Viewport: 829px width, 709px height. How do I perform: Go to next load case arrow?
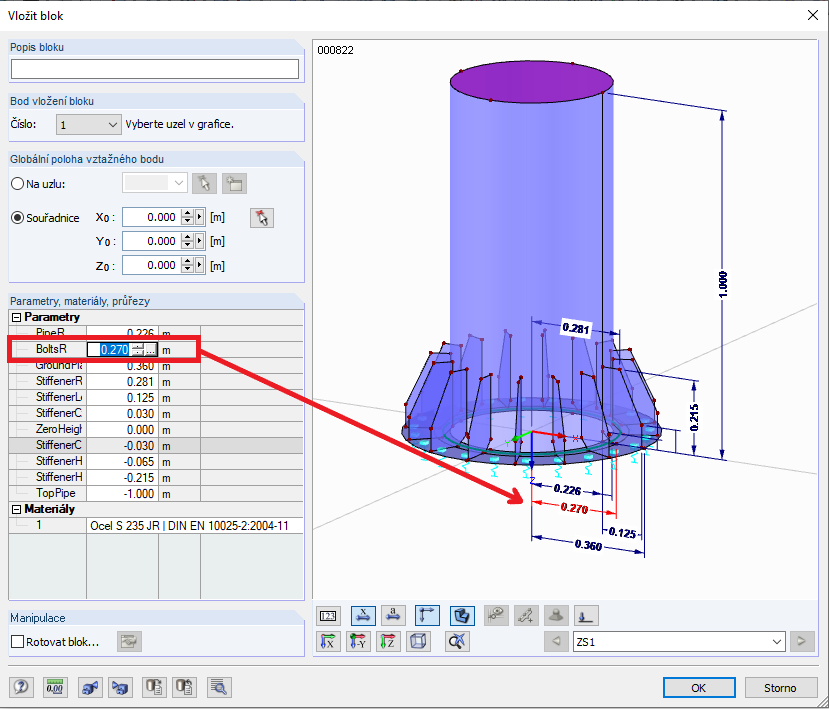click(x=802, y=642)
